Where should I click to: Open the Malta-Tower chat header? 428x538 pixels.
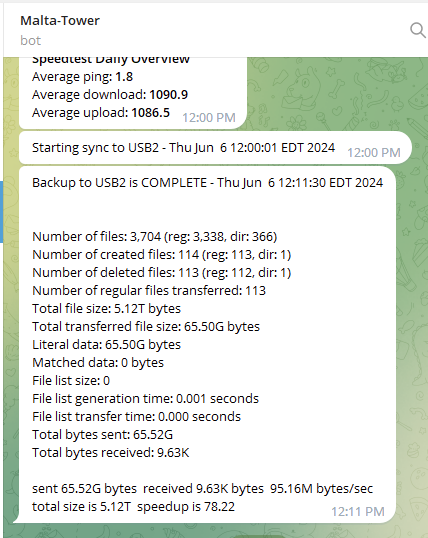click(x=60, y=21)
